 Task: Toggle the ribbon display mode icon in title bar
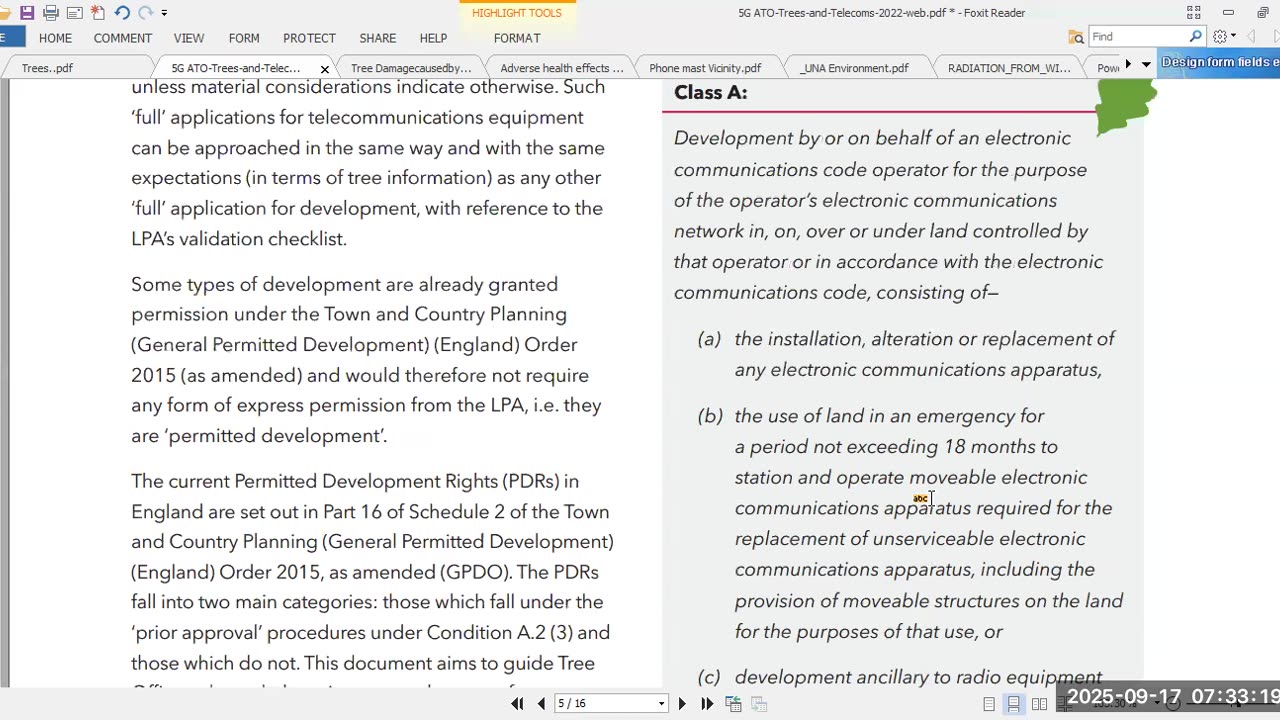pos(1193,13)
